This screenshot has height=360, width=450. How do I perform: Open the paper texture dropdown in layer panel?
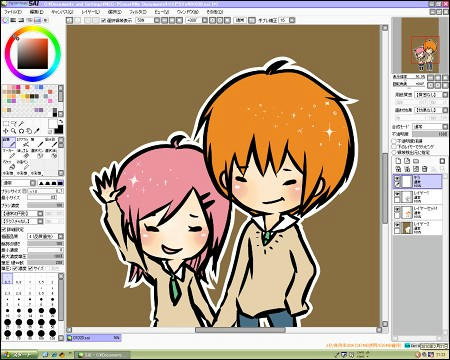431,95
